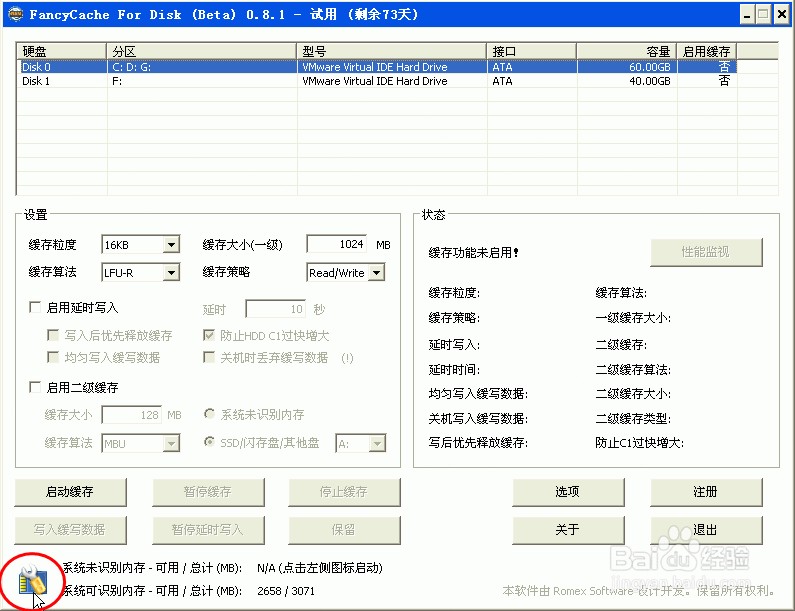Click the level-2 缓存大小 128 field

click(x=132, y=415)
